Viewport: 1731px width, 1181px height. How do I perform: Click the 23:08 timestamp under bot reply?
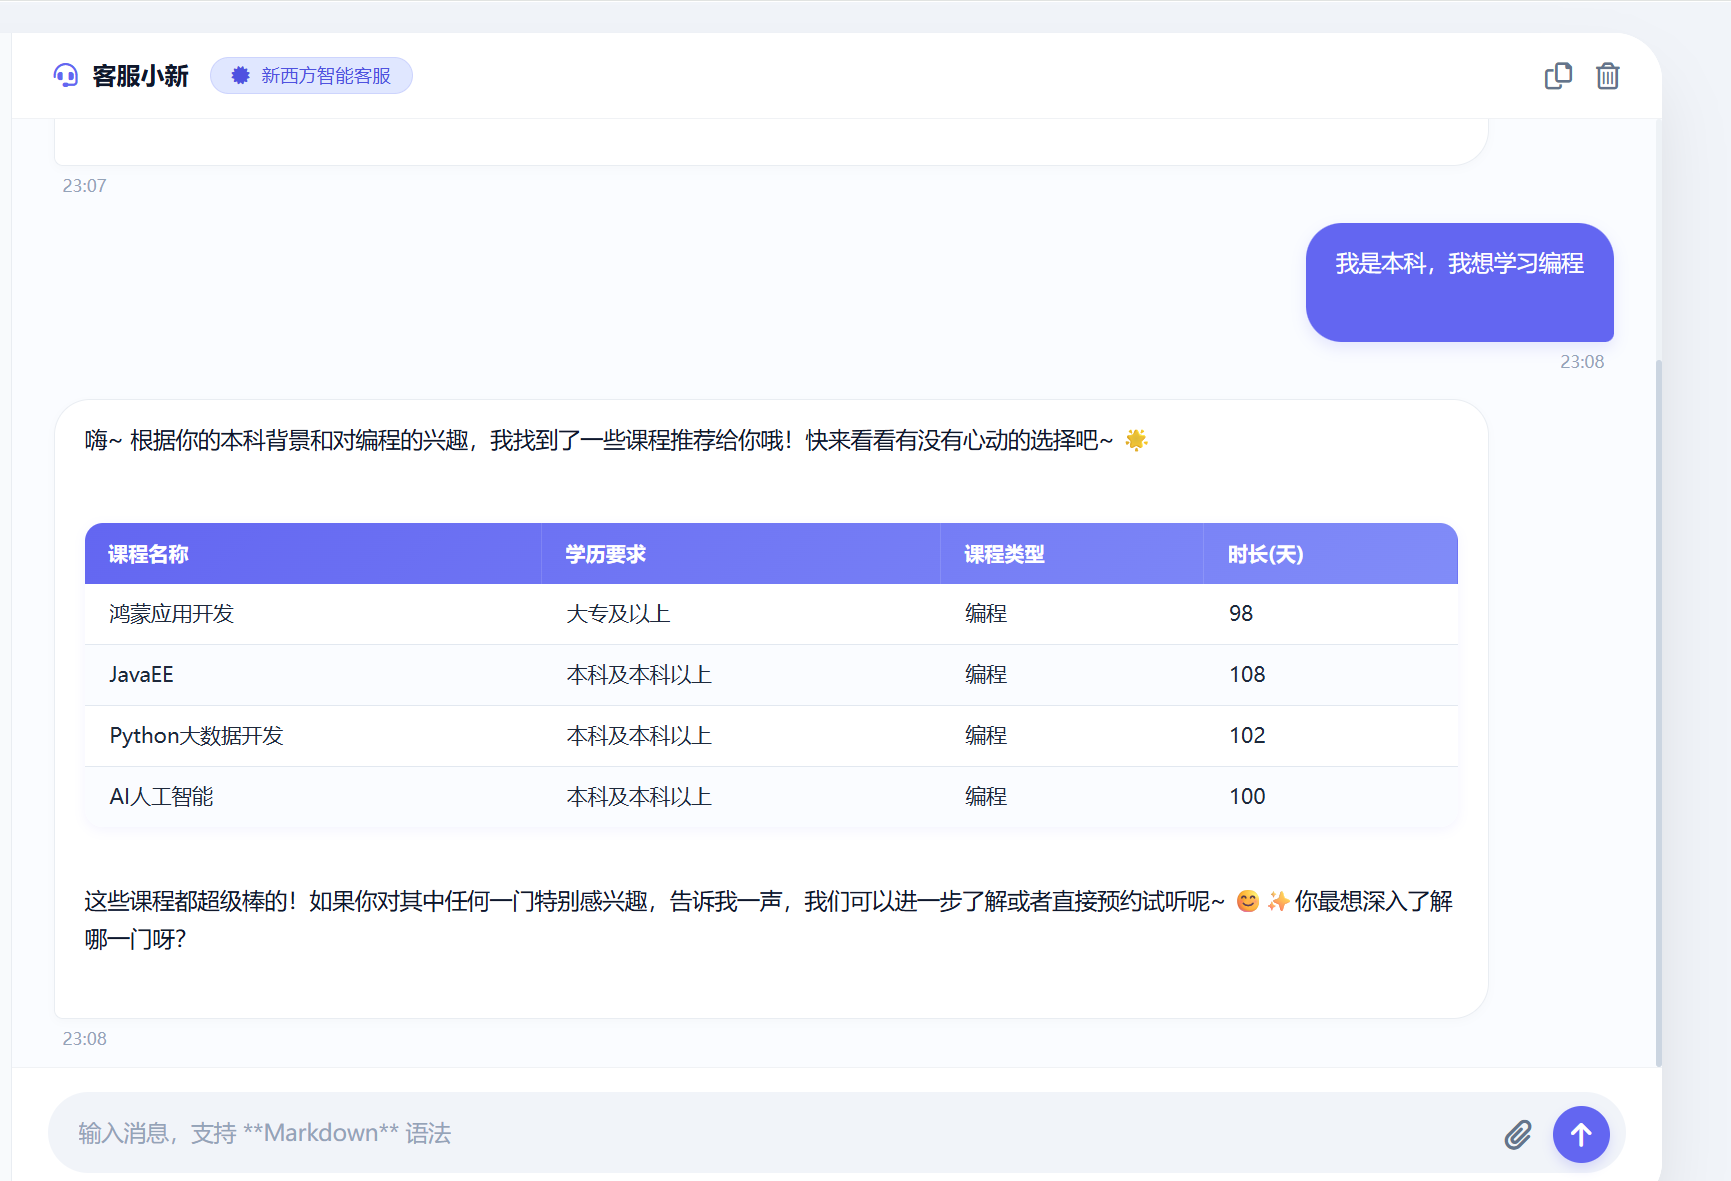pyautogui.click(x=84, y=1039)
